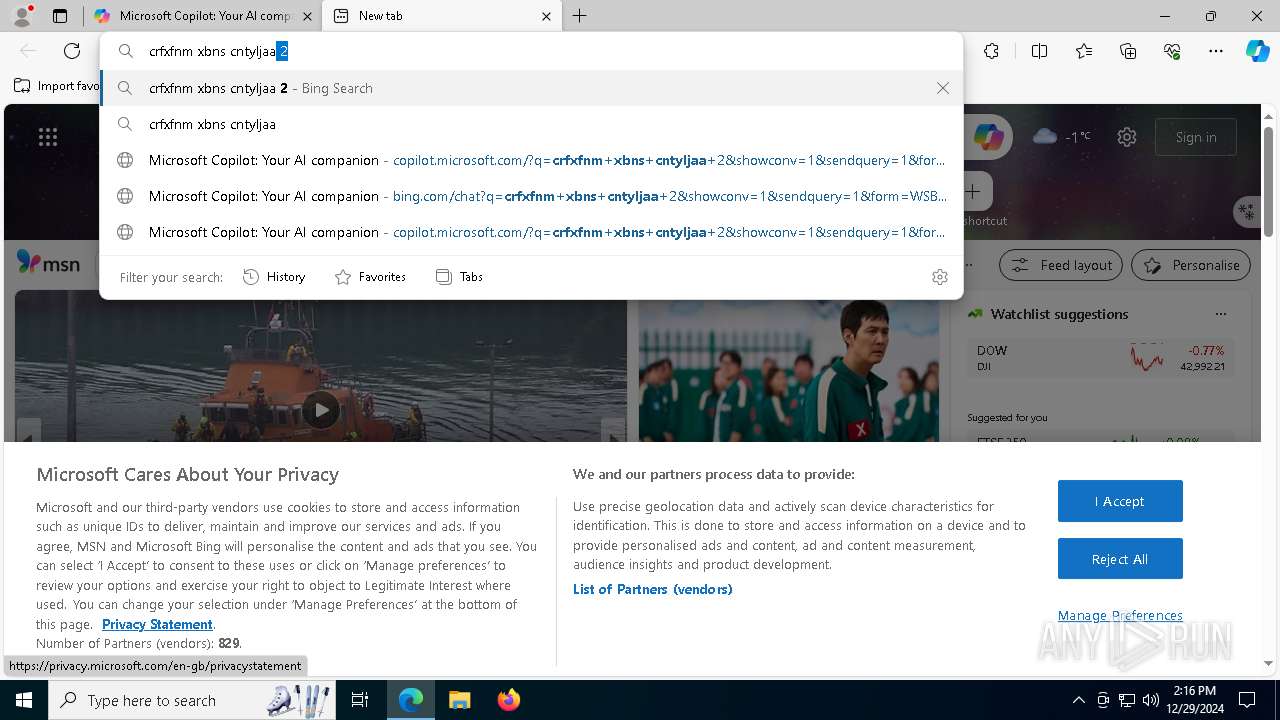
Task: Accept privacy cookies with I Accept
Action: [x=1120, y=501]
